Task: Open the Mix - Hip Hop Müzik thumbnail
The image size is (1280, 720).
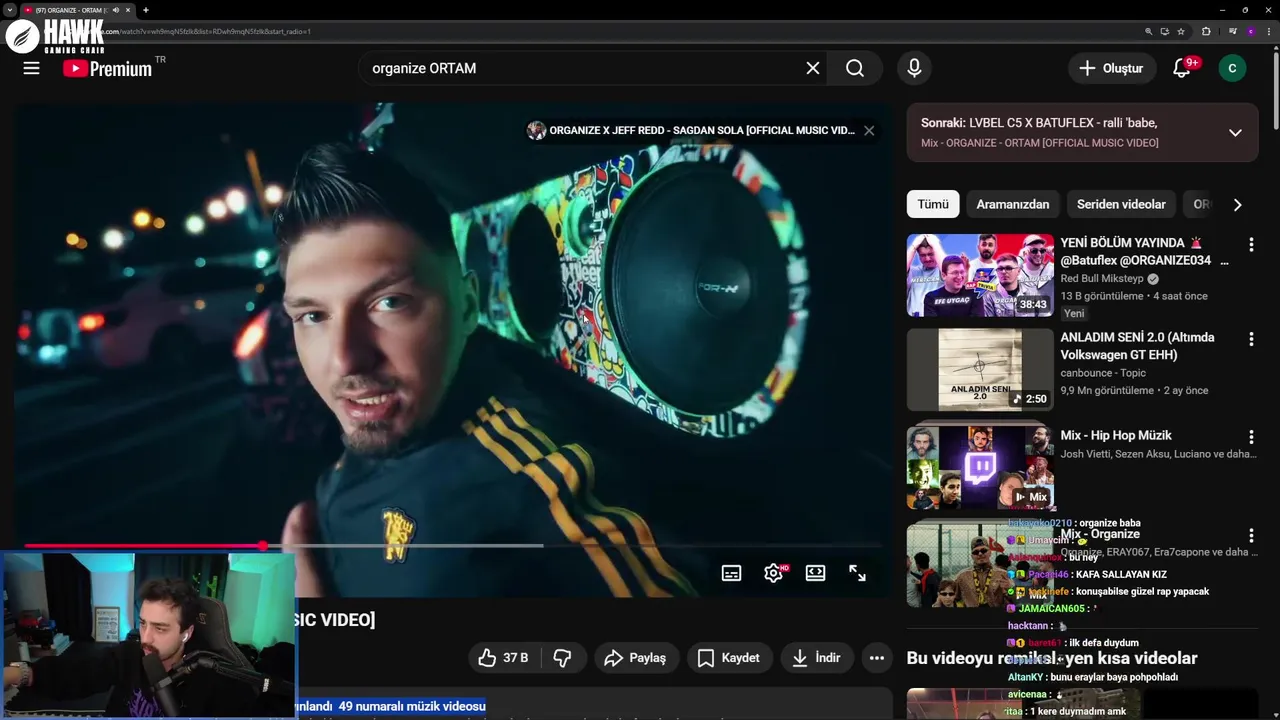Action: click(980, 467)
